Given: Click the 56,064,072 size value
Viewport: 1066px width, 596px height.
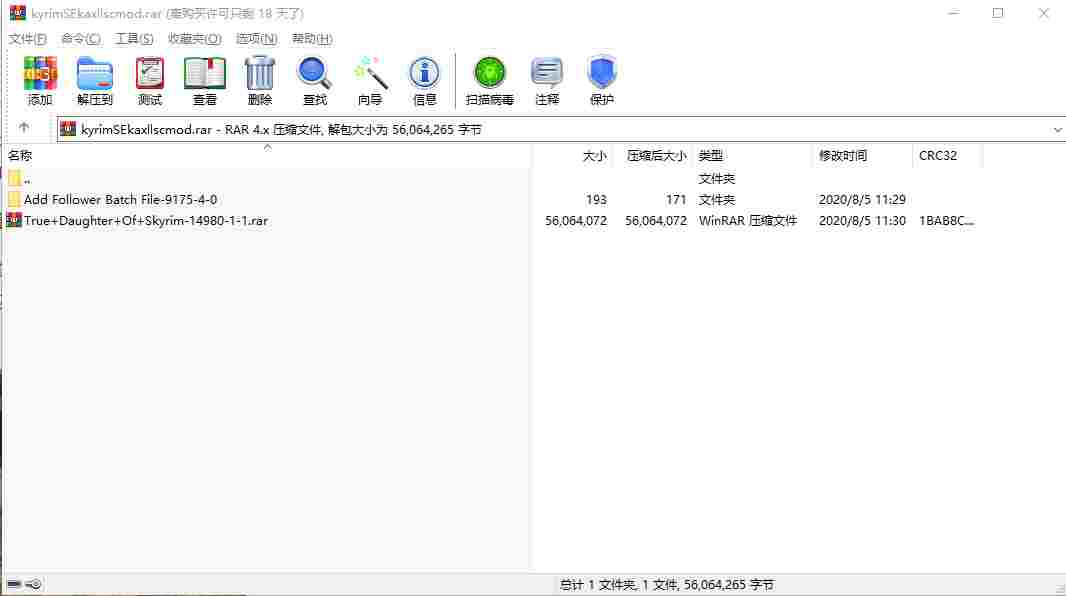Looking at the screenshot, I should (576, 221).
